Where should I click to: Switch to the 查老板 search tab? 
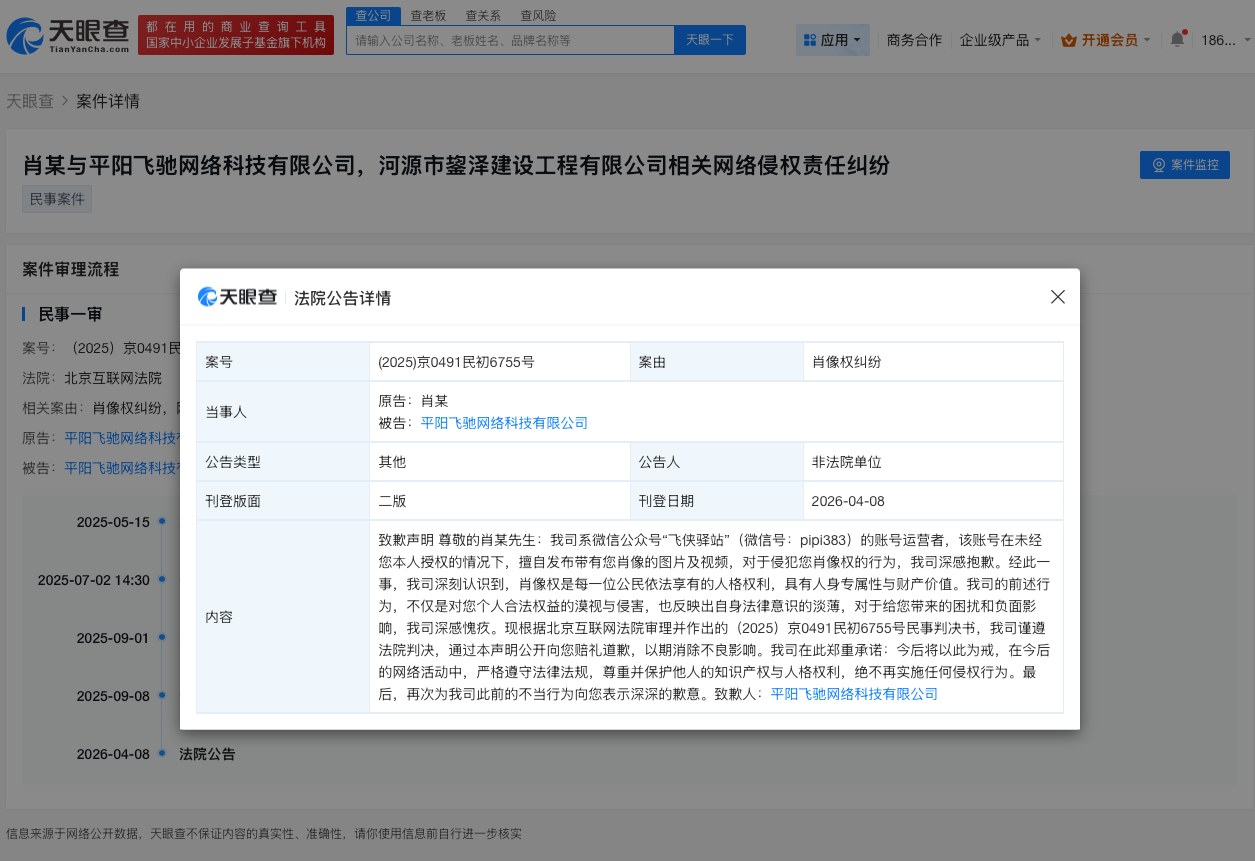point(427,15)
